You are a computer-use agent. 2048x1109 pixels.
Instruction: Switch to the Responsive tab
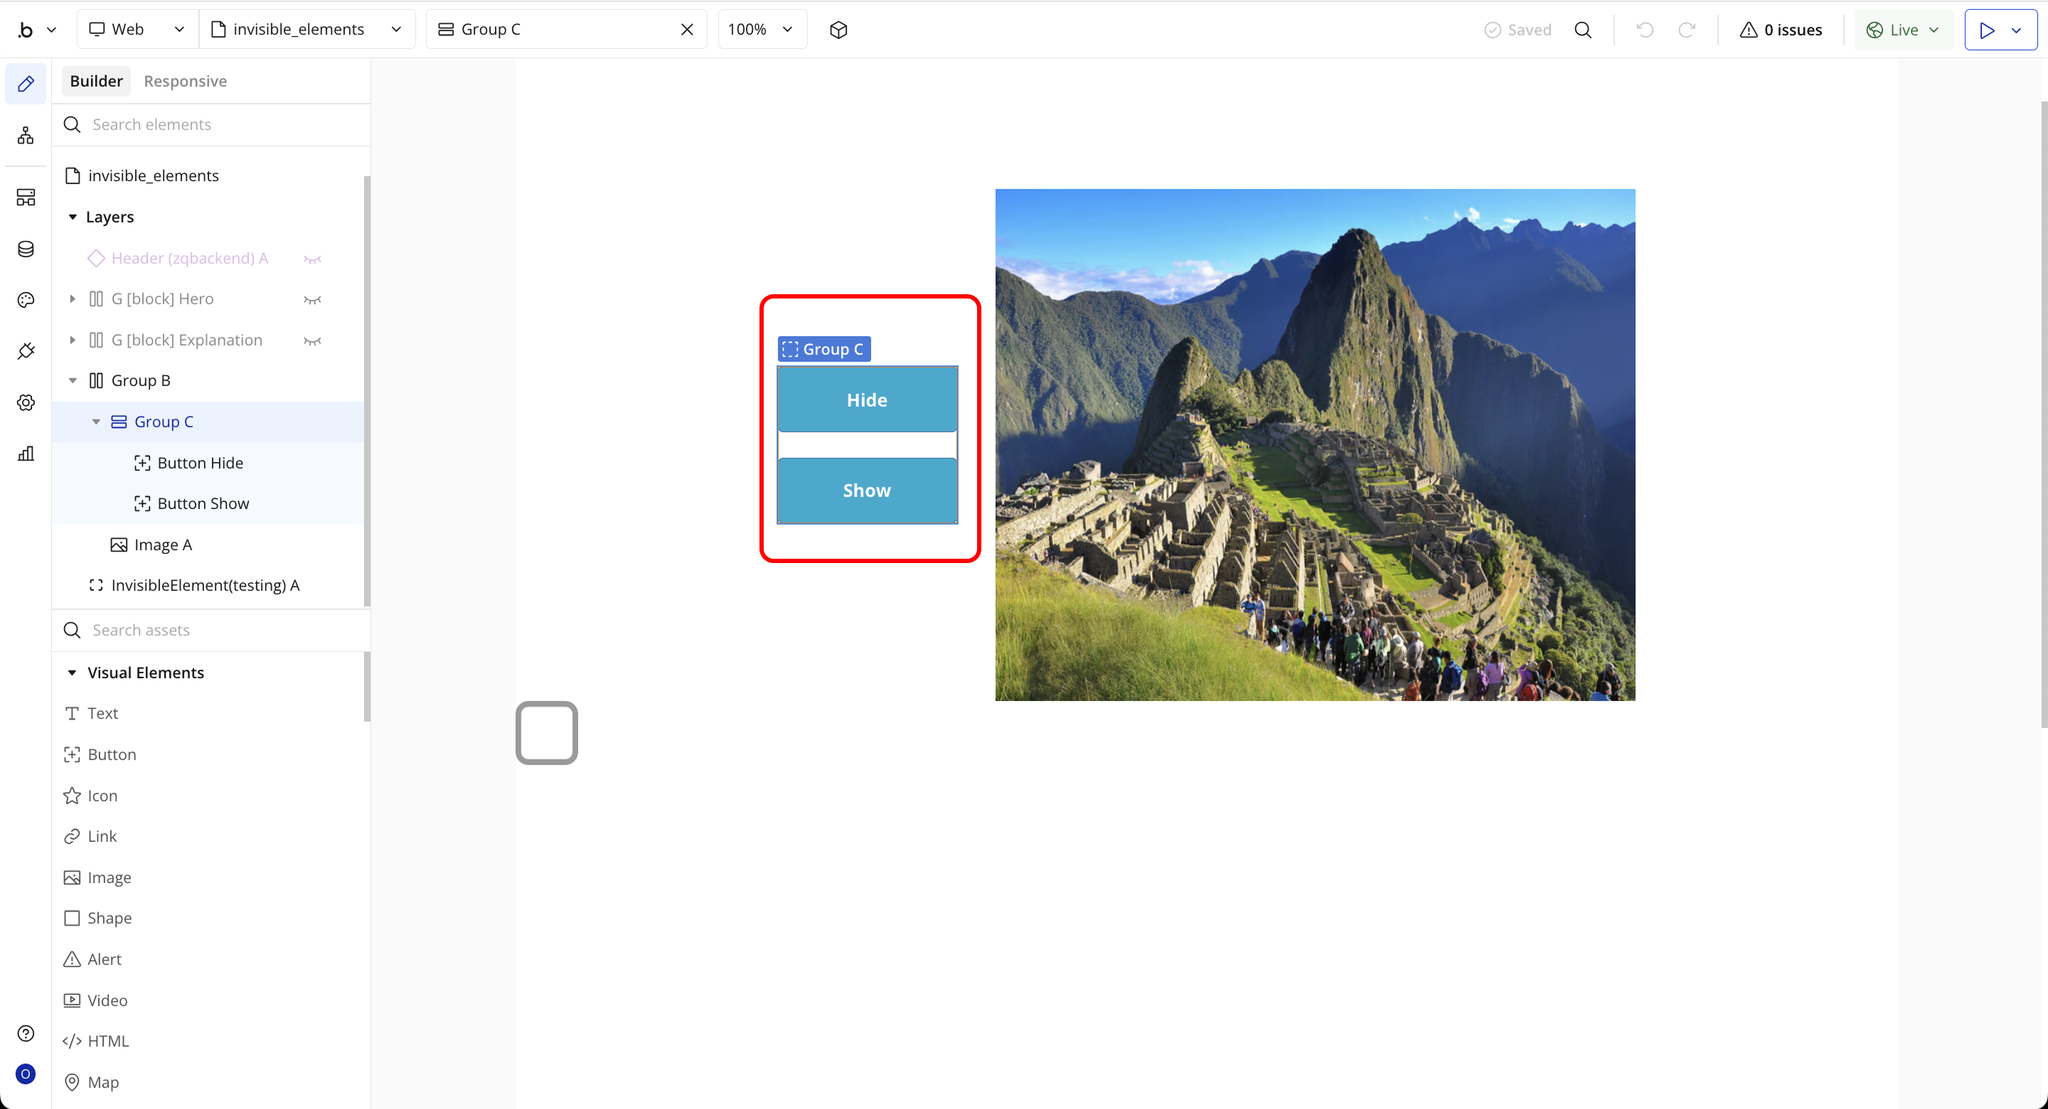[185, 81]
